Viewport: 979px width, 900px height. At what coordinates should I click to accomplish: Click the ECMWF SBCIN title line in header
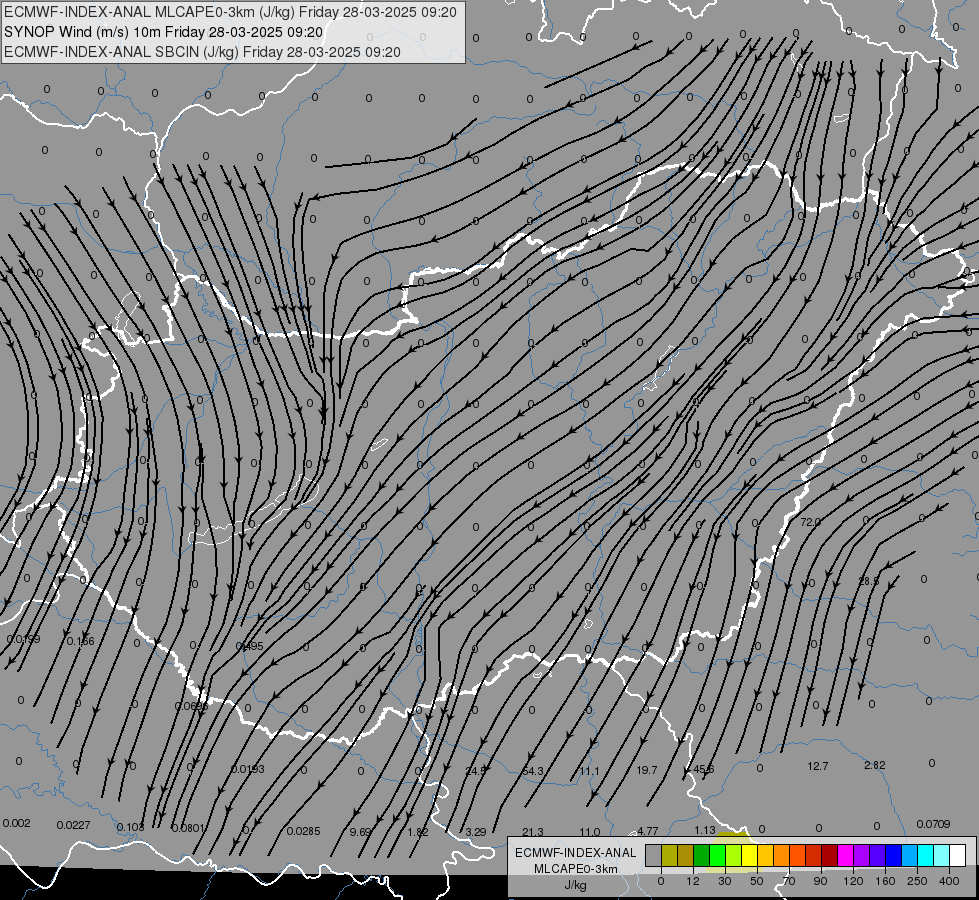pyautogui.click(x=202, y=52)
